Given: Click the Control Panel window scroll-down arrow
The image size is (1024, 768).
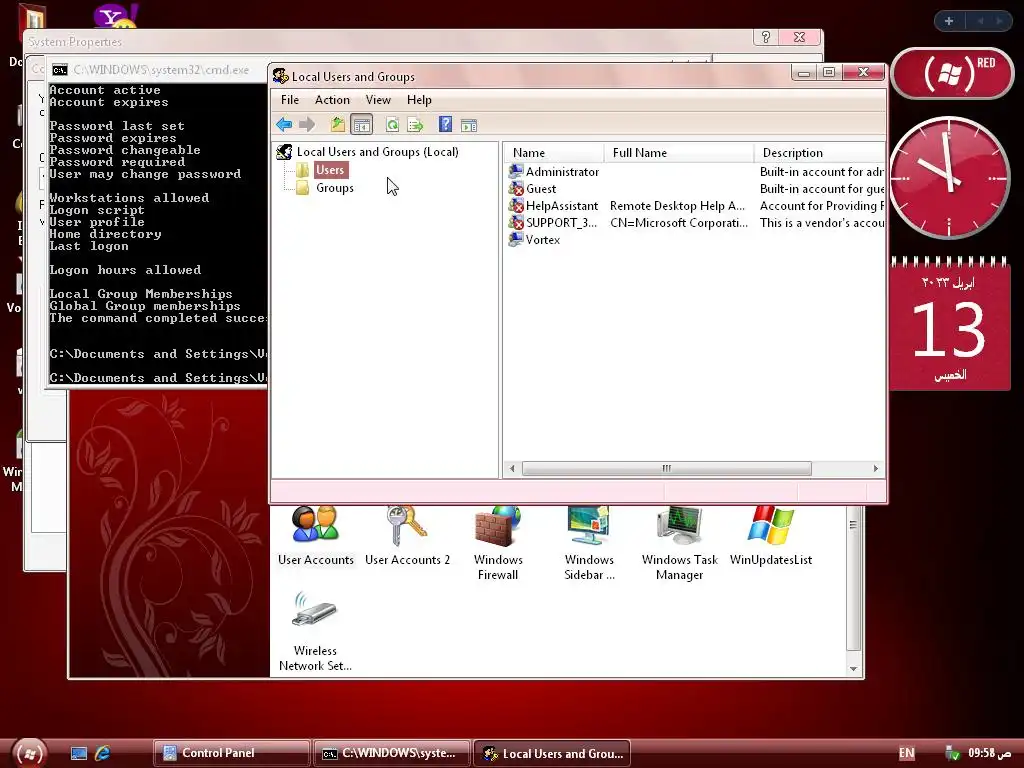Looking at the screenshot, I should (x=853, y=669).
